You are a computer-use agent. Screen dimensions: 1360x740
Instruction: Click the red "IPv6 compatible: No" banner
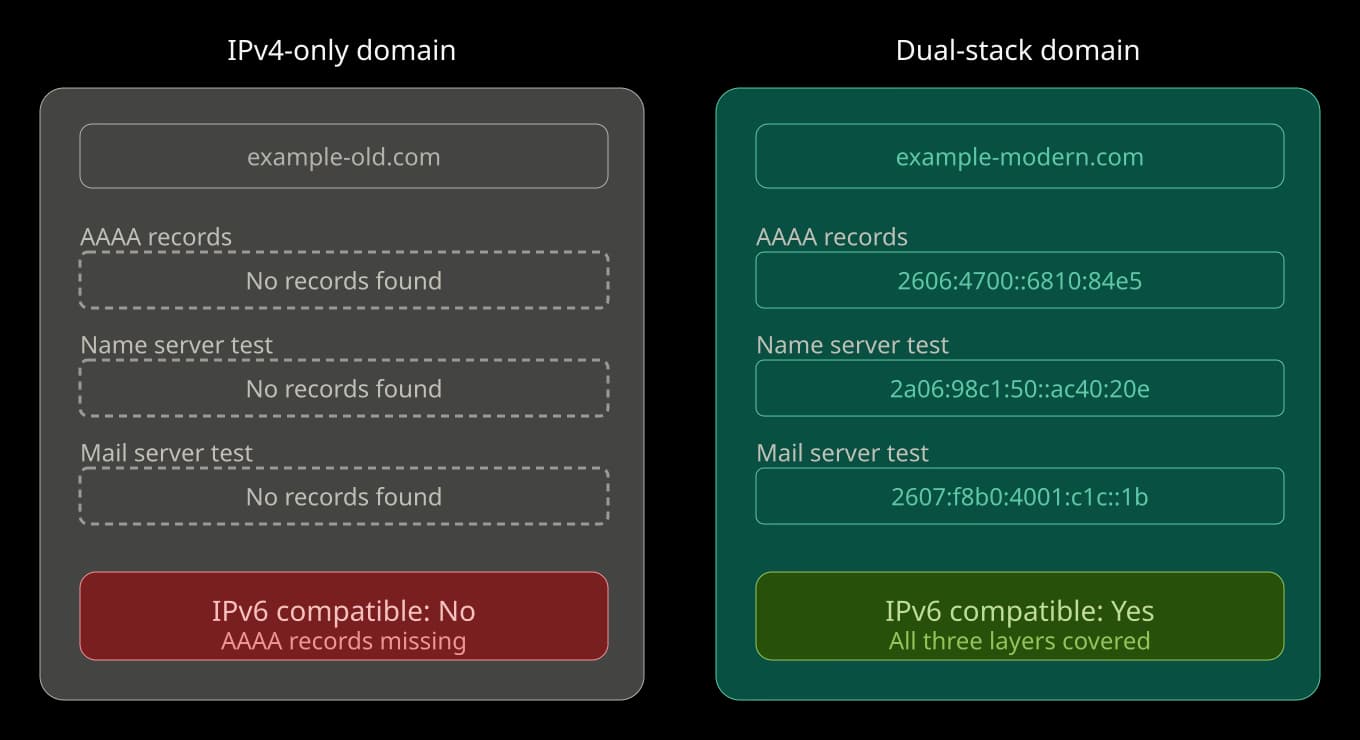[344, 616]
